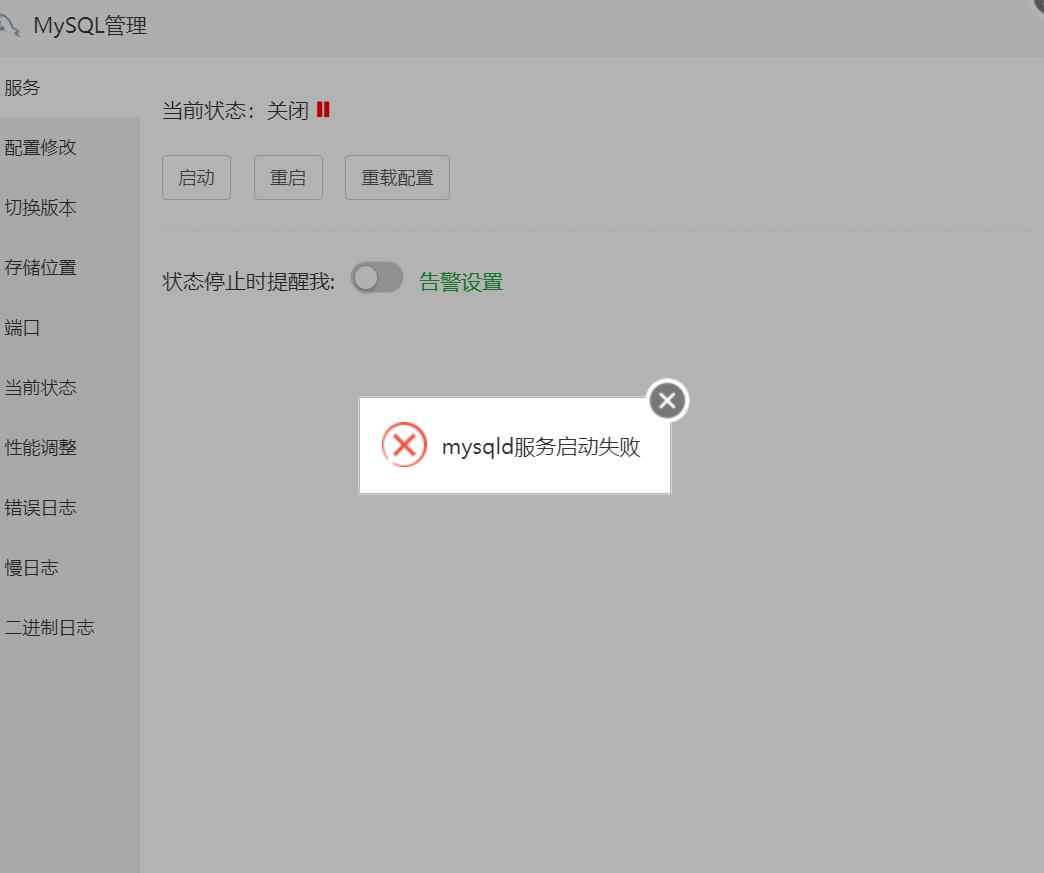The width and height of the screenshot is (1044, 873).
Task: Open the 二进制日志 binary log tab
Action: click(x=70, y=627)
